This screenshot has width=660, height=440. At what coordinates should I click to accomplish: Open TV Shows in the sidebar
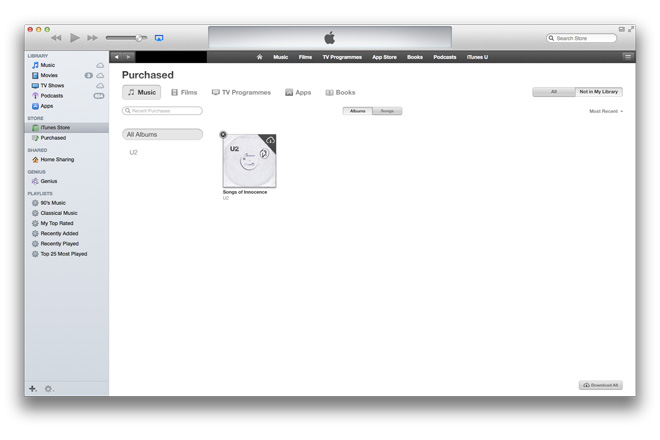point(52,85)
